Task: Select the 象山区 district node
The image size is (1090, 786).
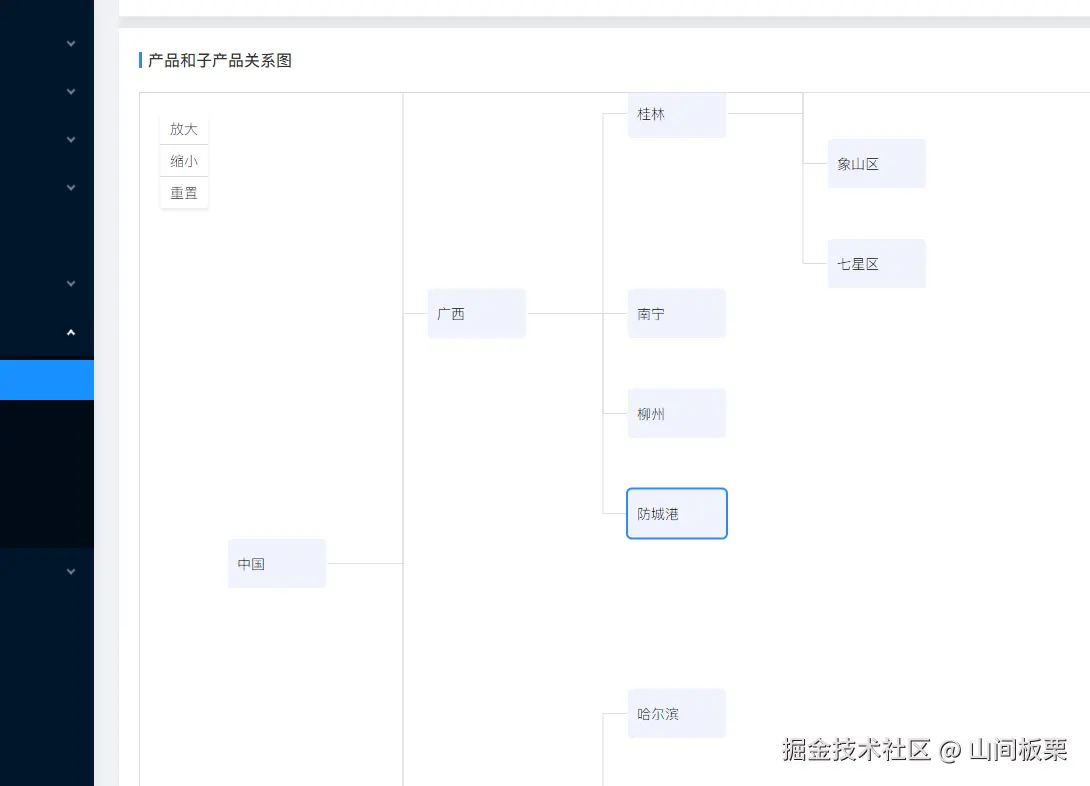Action: [x=876, y=163]
